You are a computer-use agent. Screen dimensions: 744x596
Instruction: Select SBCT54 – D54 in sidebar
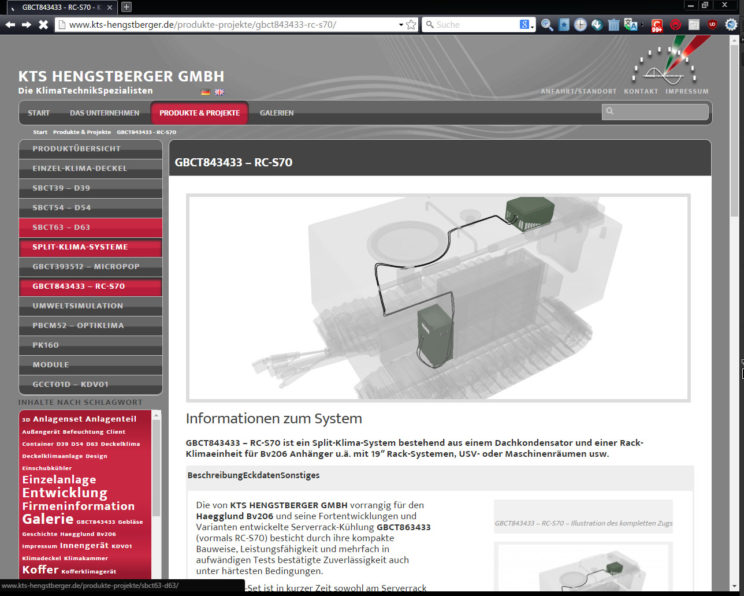[x=90, y=208]
